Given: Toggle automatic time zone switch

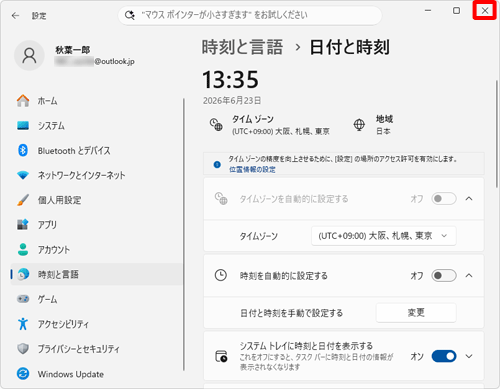Looking at the screenshot, I should [x=444, y=199].
